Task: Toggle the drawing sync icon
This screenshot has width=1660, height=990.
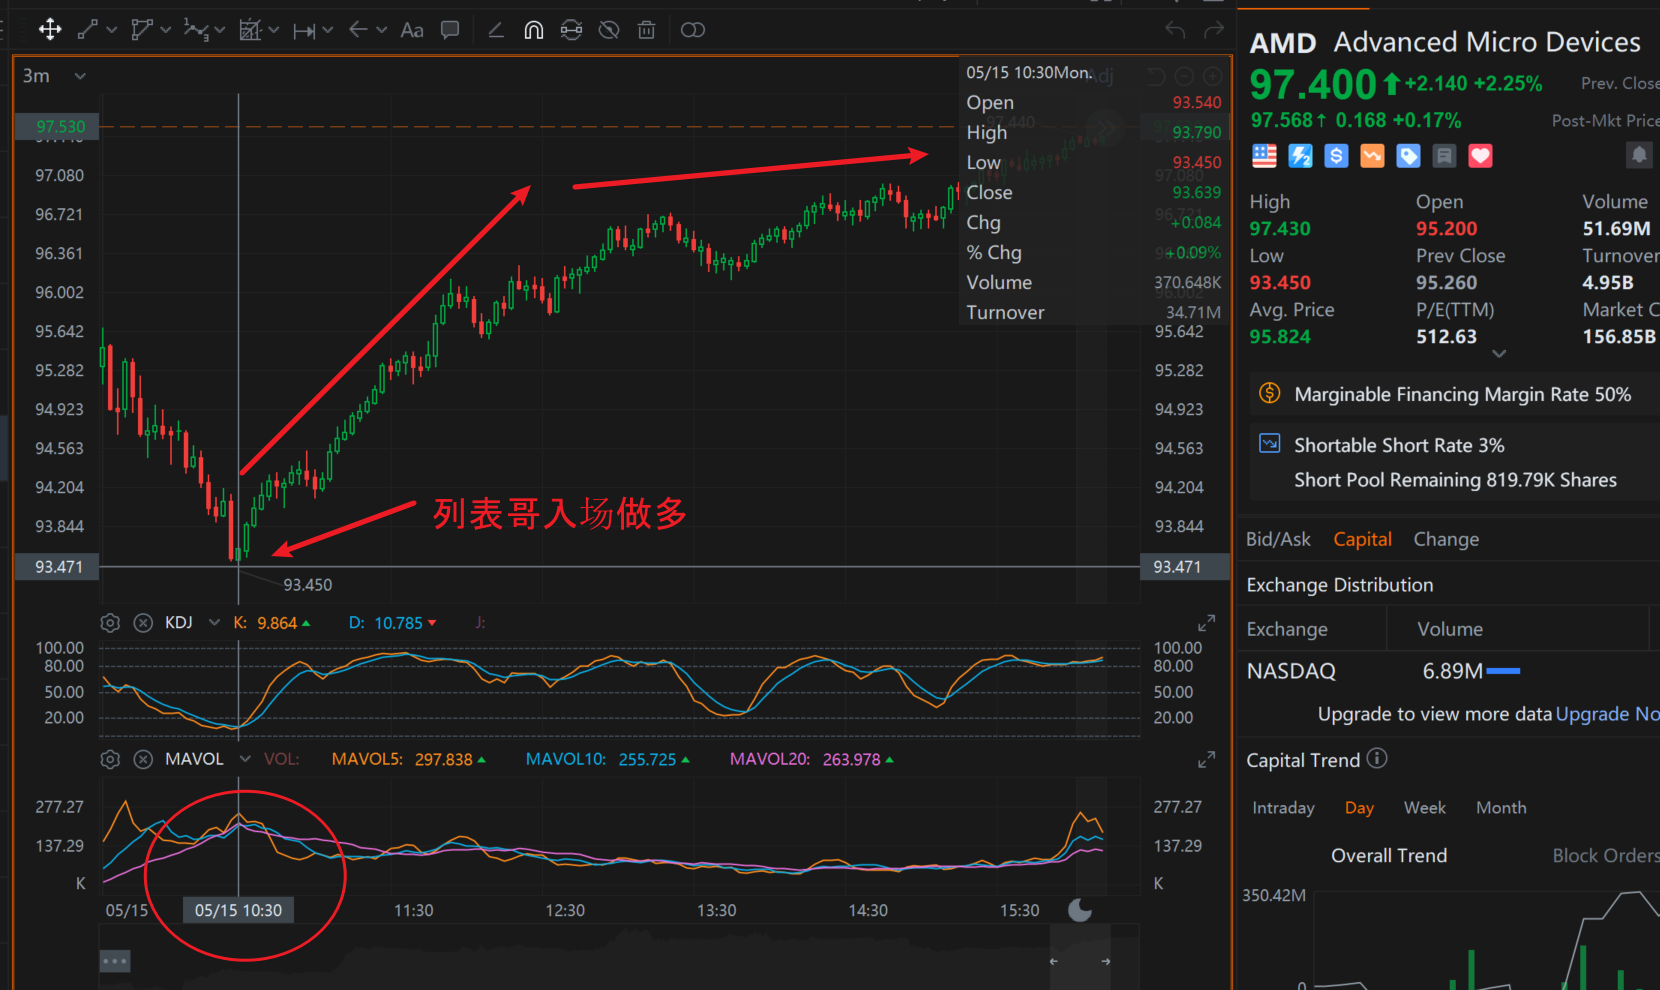Action: pos(571,30)
